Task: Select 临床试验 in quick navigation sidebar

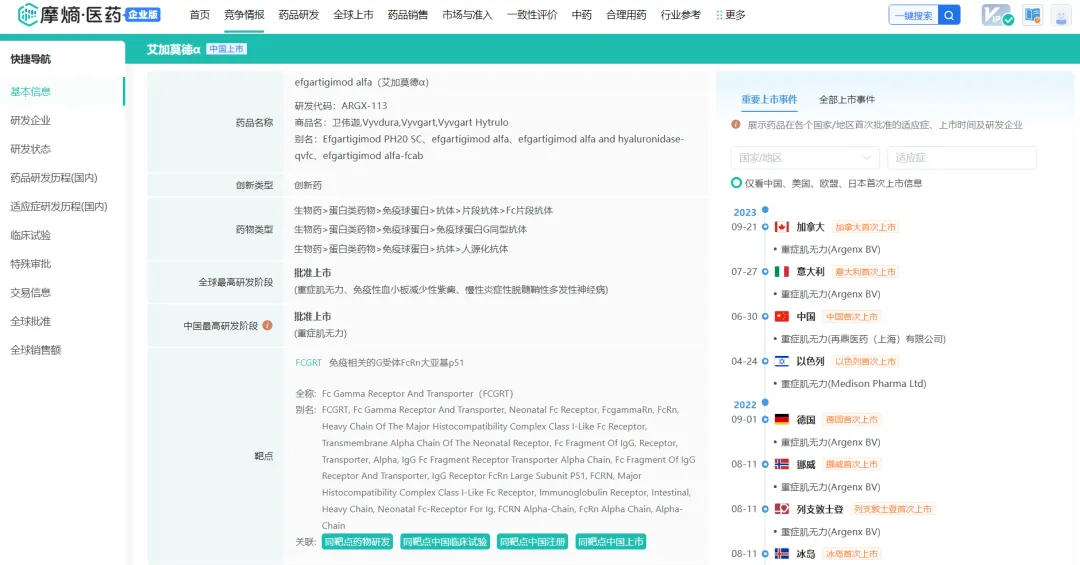Action: pos(30,235)
